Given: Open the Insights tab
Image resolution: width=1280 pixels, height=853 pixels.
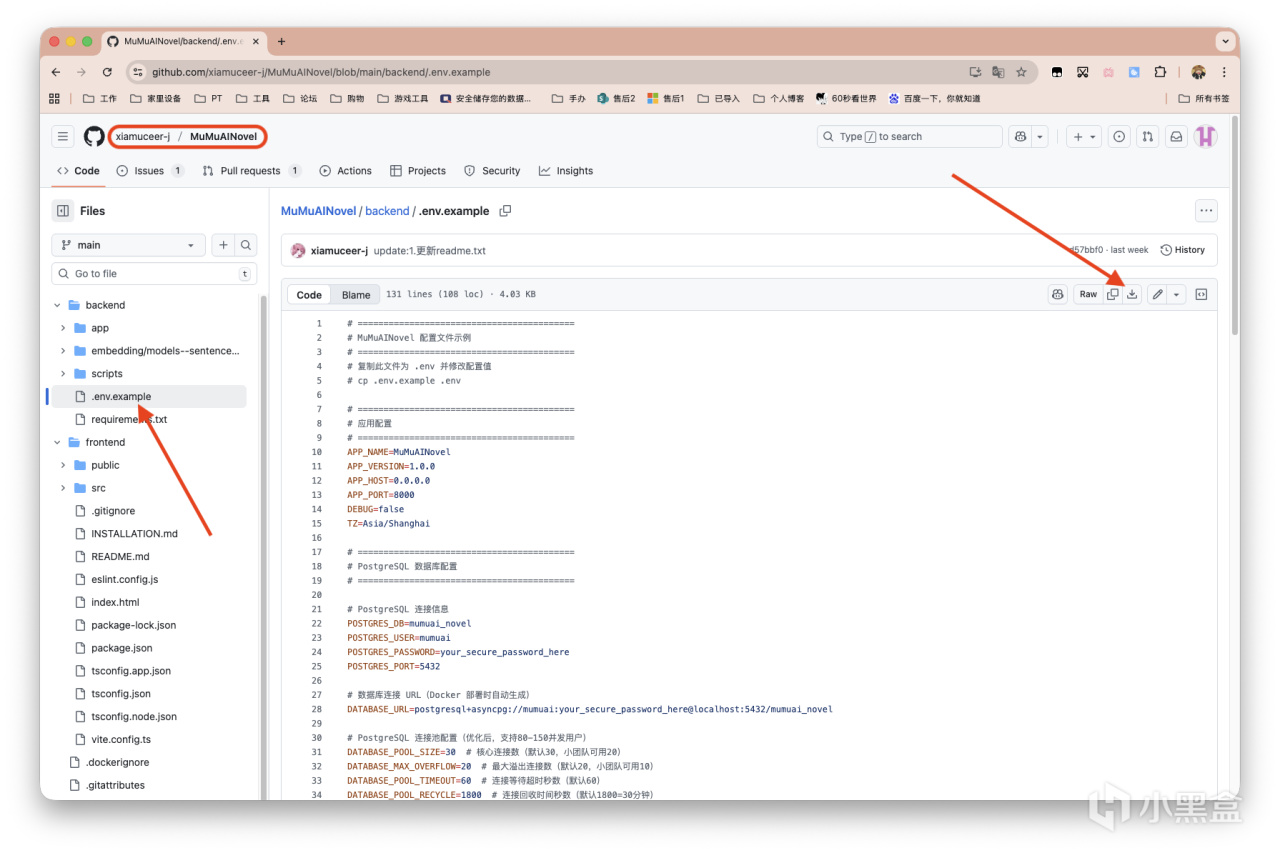Looking at the screenshot, I should pyautogui.click(x=566, y=171).
